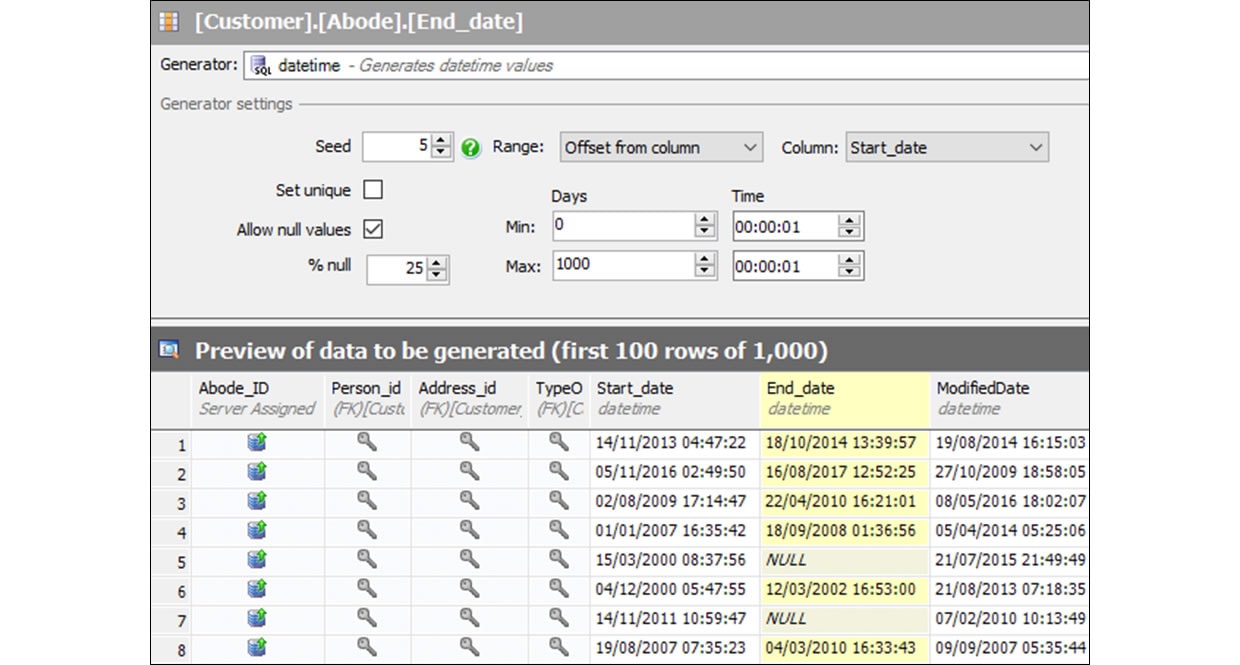Click the Abode_ID server assigned icon in row 2

(x=257, y=471)
